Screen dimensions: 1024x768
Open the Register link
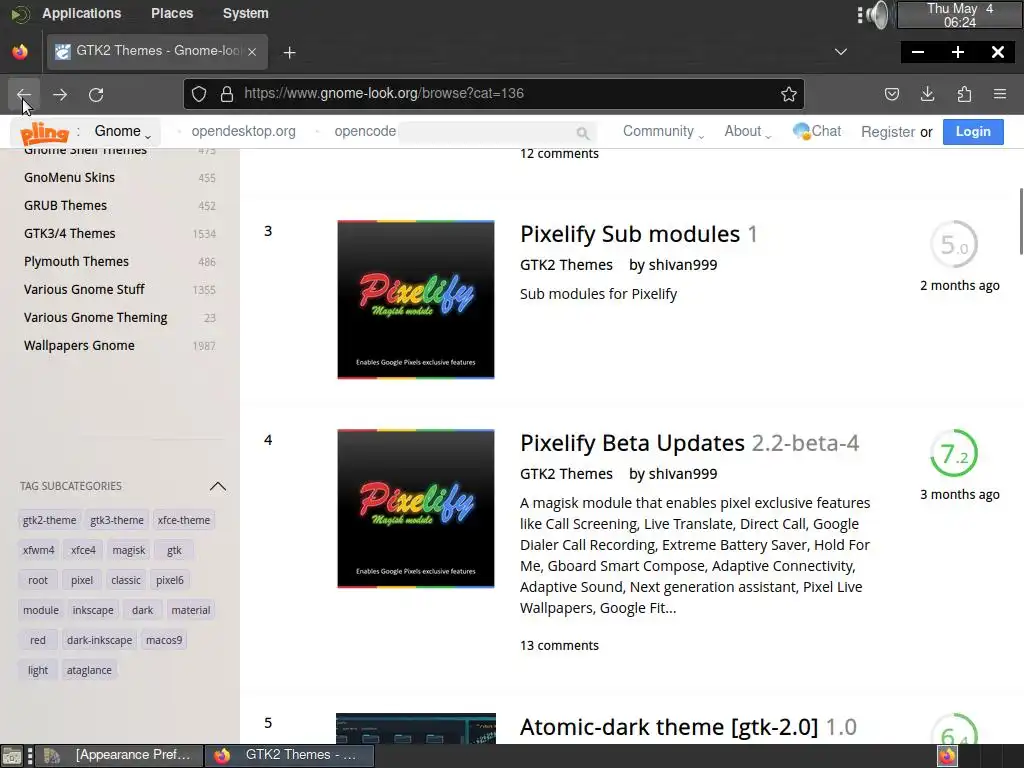click(x=888, y=132)
